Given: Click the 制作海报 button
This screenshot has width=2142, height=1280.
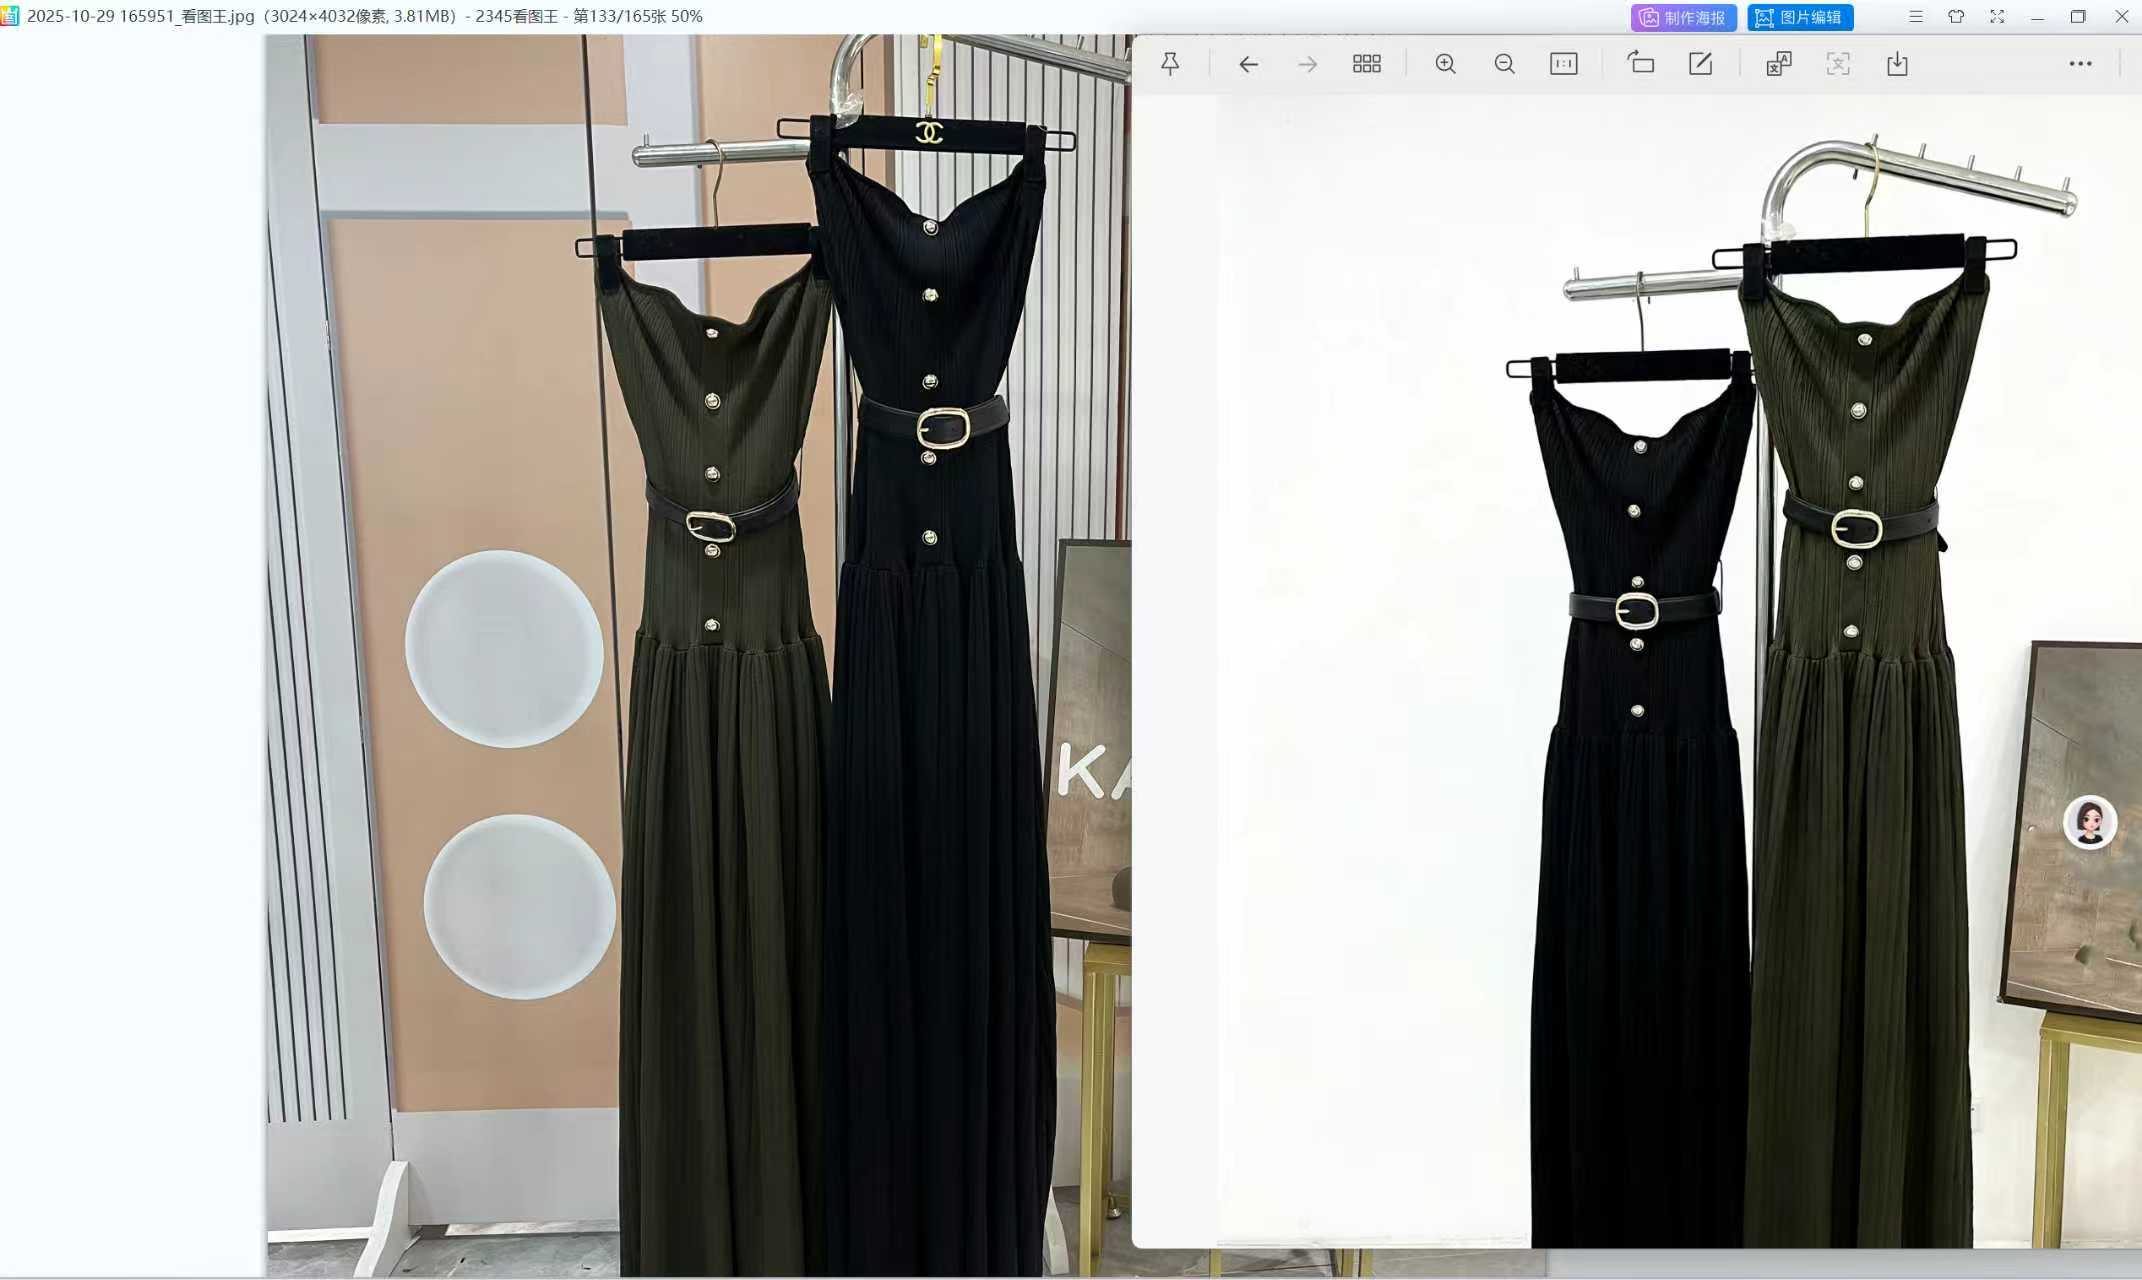Looking at the screenshot, I should click(x=1684, y=17).
